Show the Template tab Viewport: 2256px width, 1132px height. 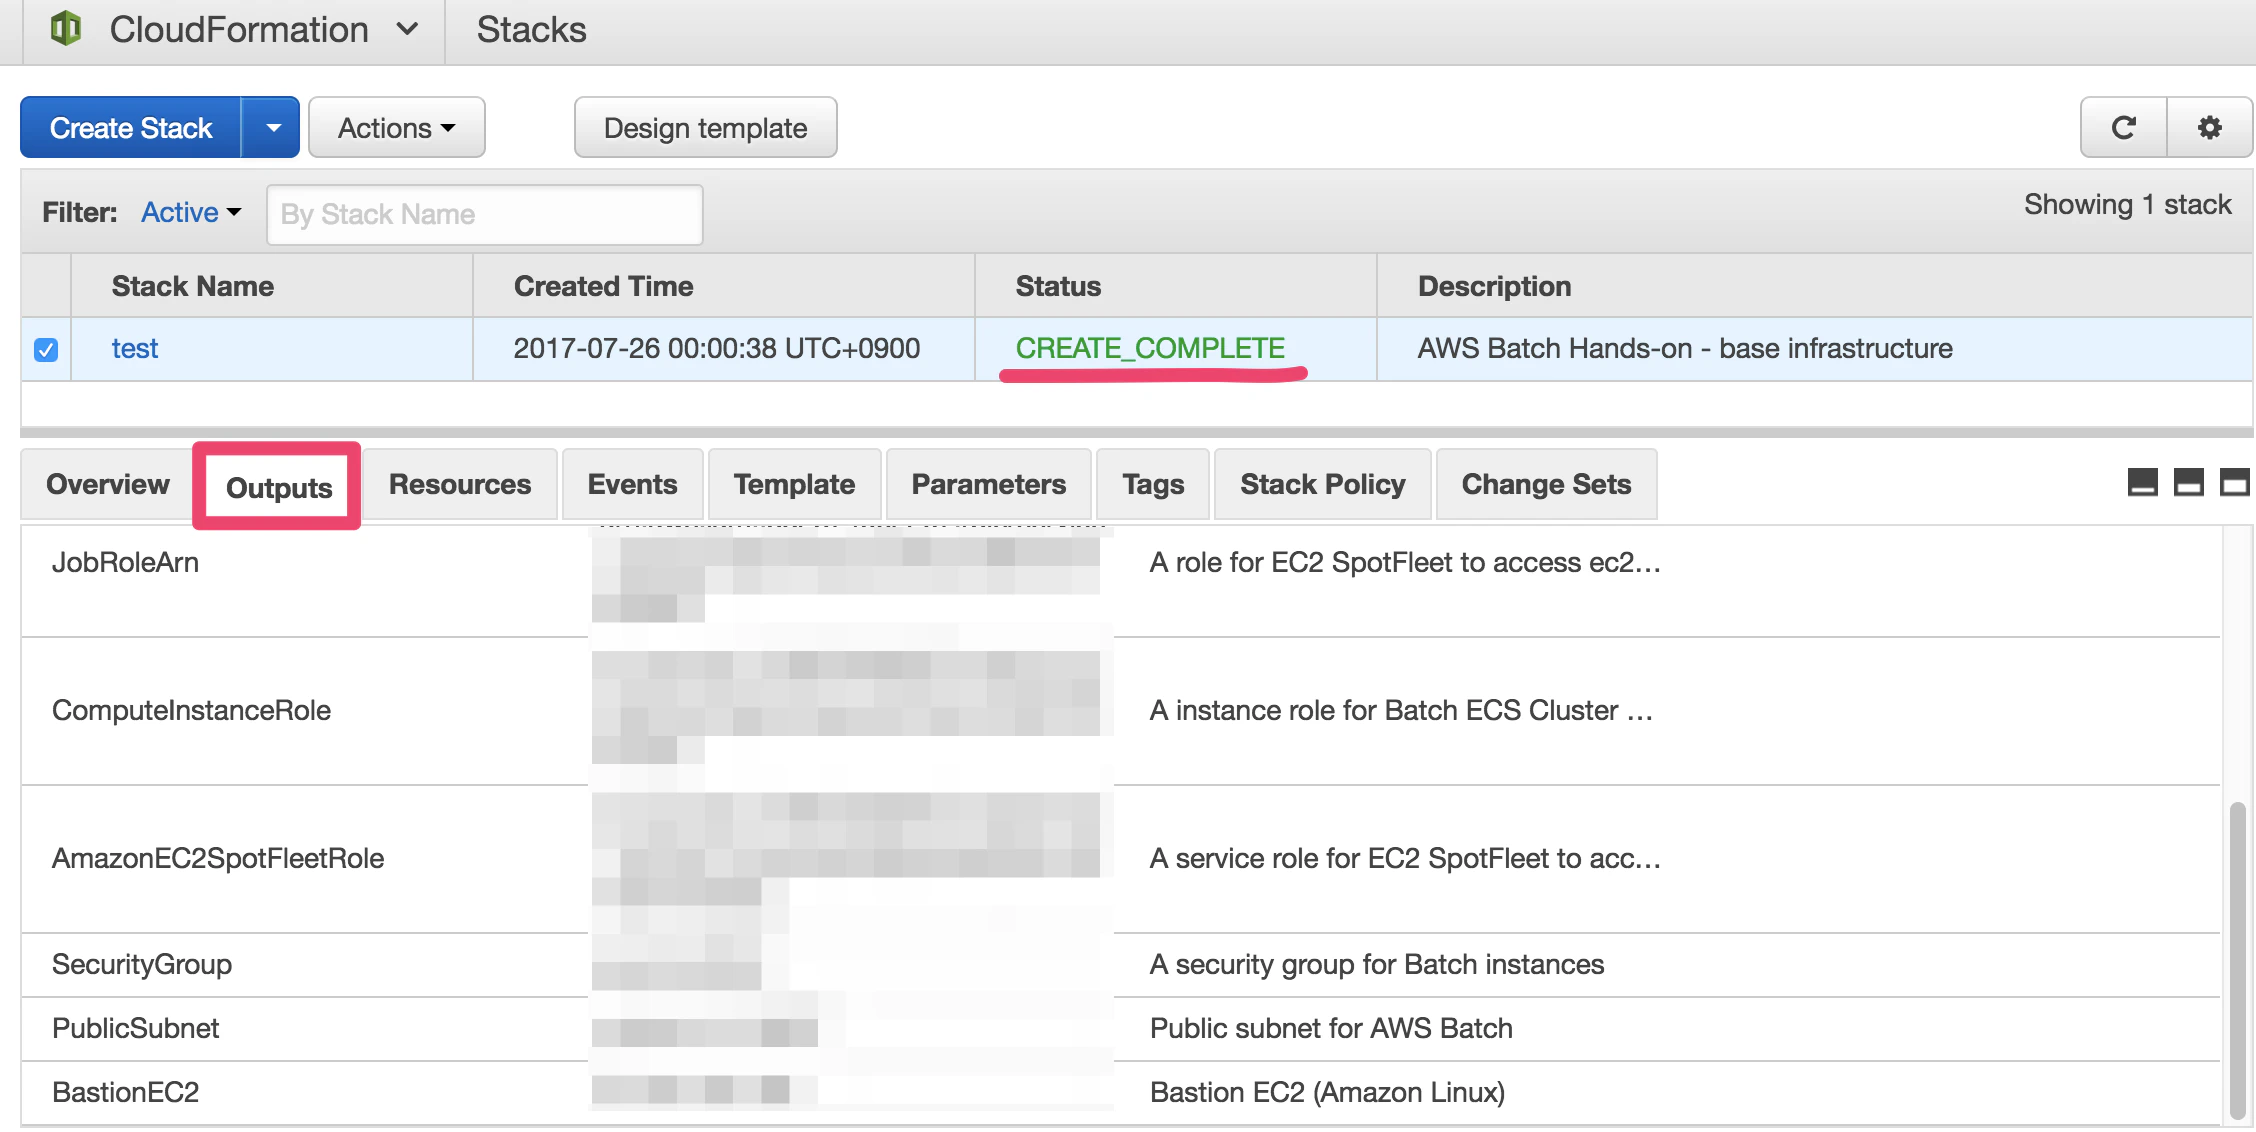pos(794,484)
